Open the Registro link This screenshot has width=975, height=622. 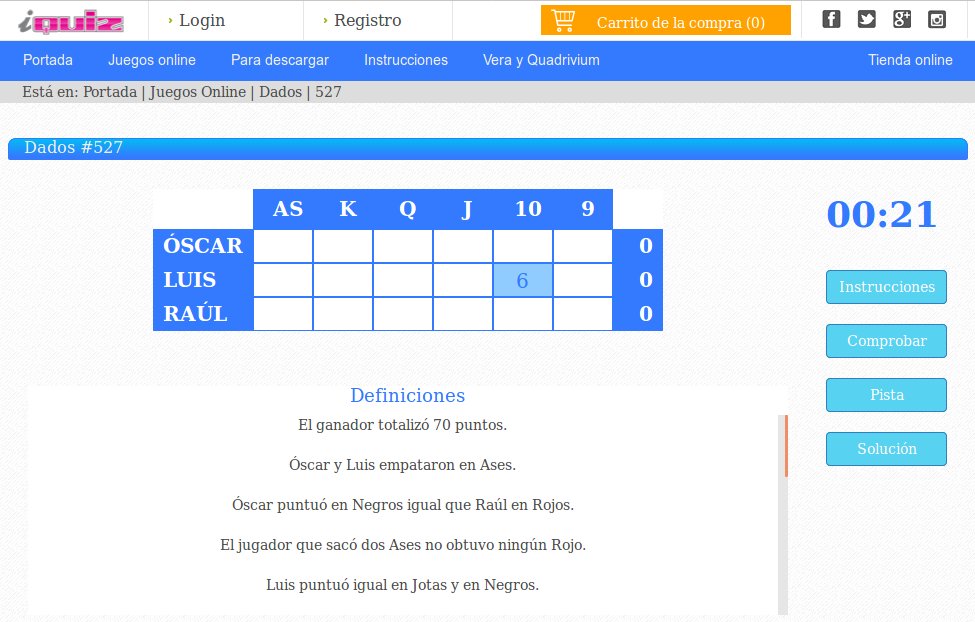click(367, 21)
